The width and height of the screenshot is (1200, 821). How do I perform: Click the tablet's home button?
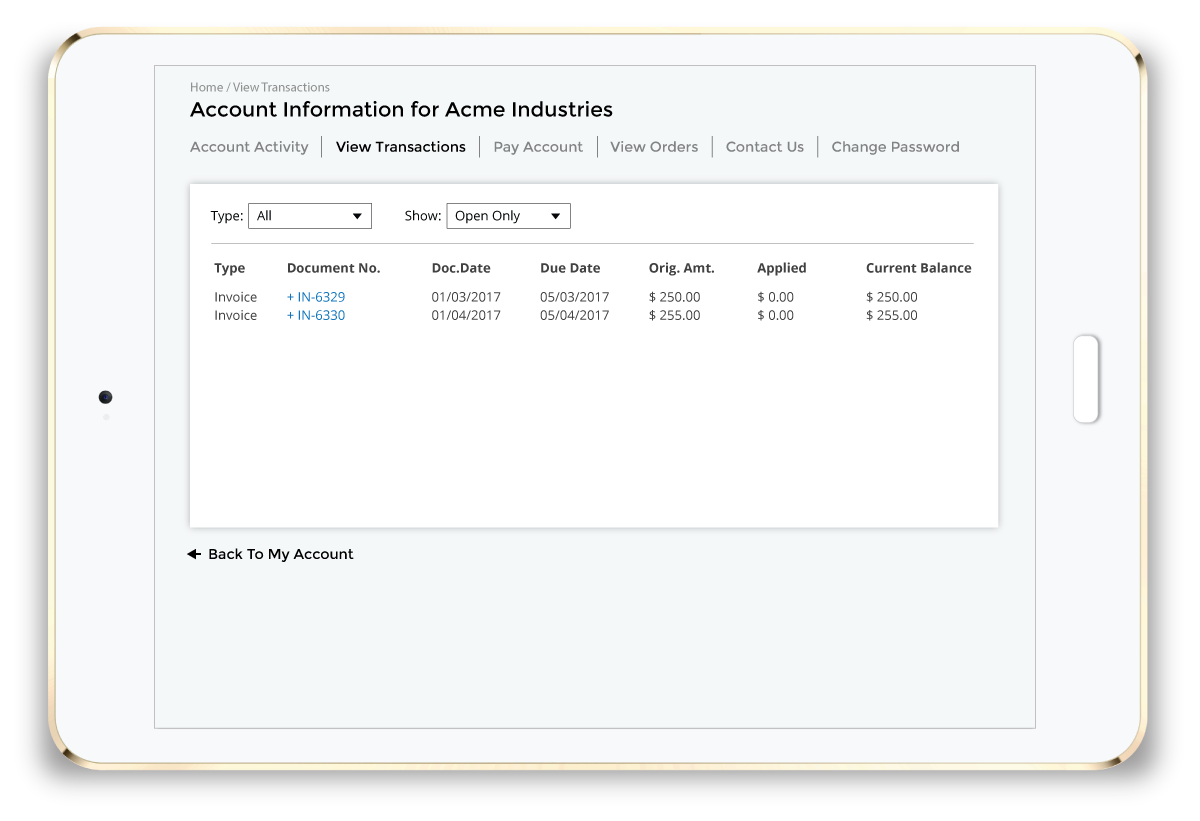point(1086,379)
